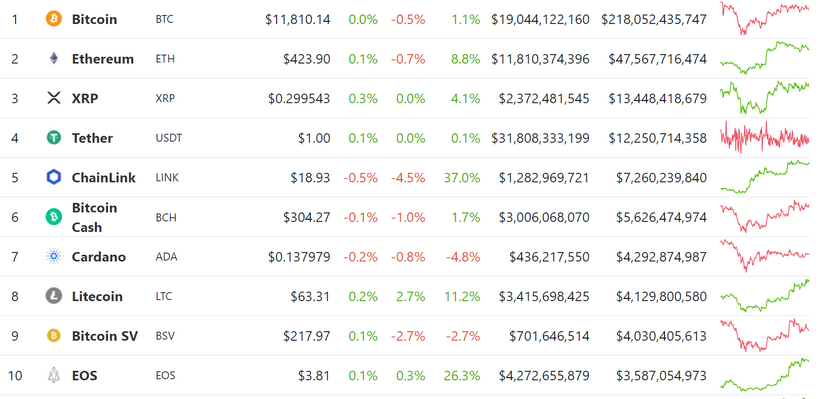This screenshot has height=399, width=820.
Task: Click the blue ChainLink hexagon icon
Action: point(54,177)
